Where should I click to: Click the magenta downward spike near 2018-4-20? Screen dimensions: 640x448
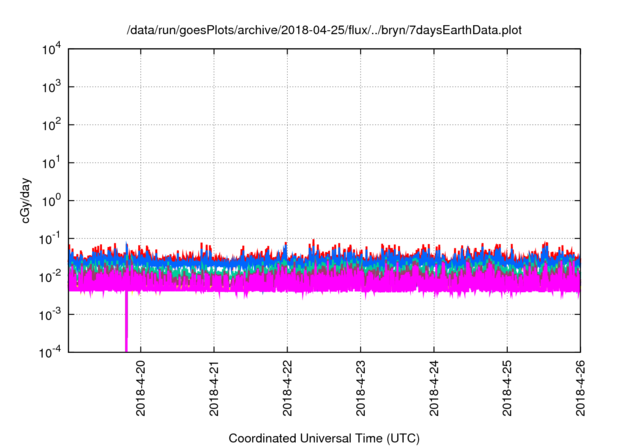pos(126,325)
